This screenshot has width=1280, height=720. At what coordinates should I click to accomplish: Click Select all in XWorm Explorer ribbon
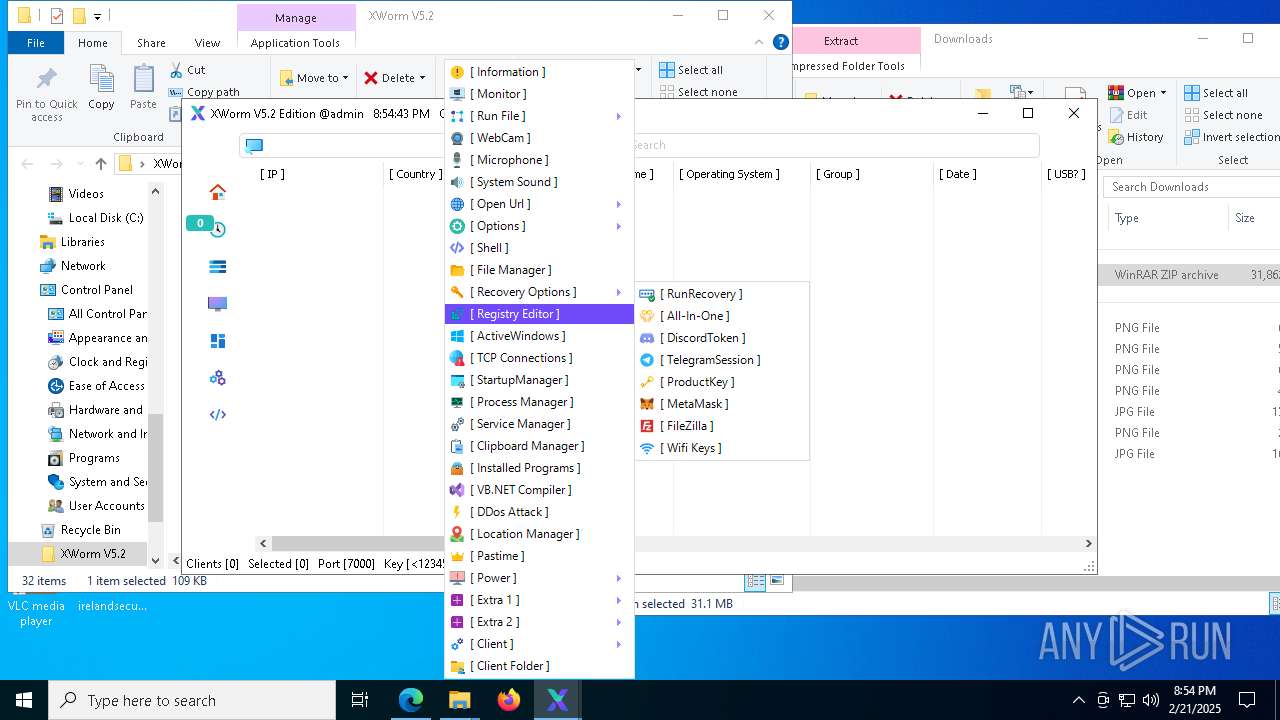pos(691,70)
